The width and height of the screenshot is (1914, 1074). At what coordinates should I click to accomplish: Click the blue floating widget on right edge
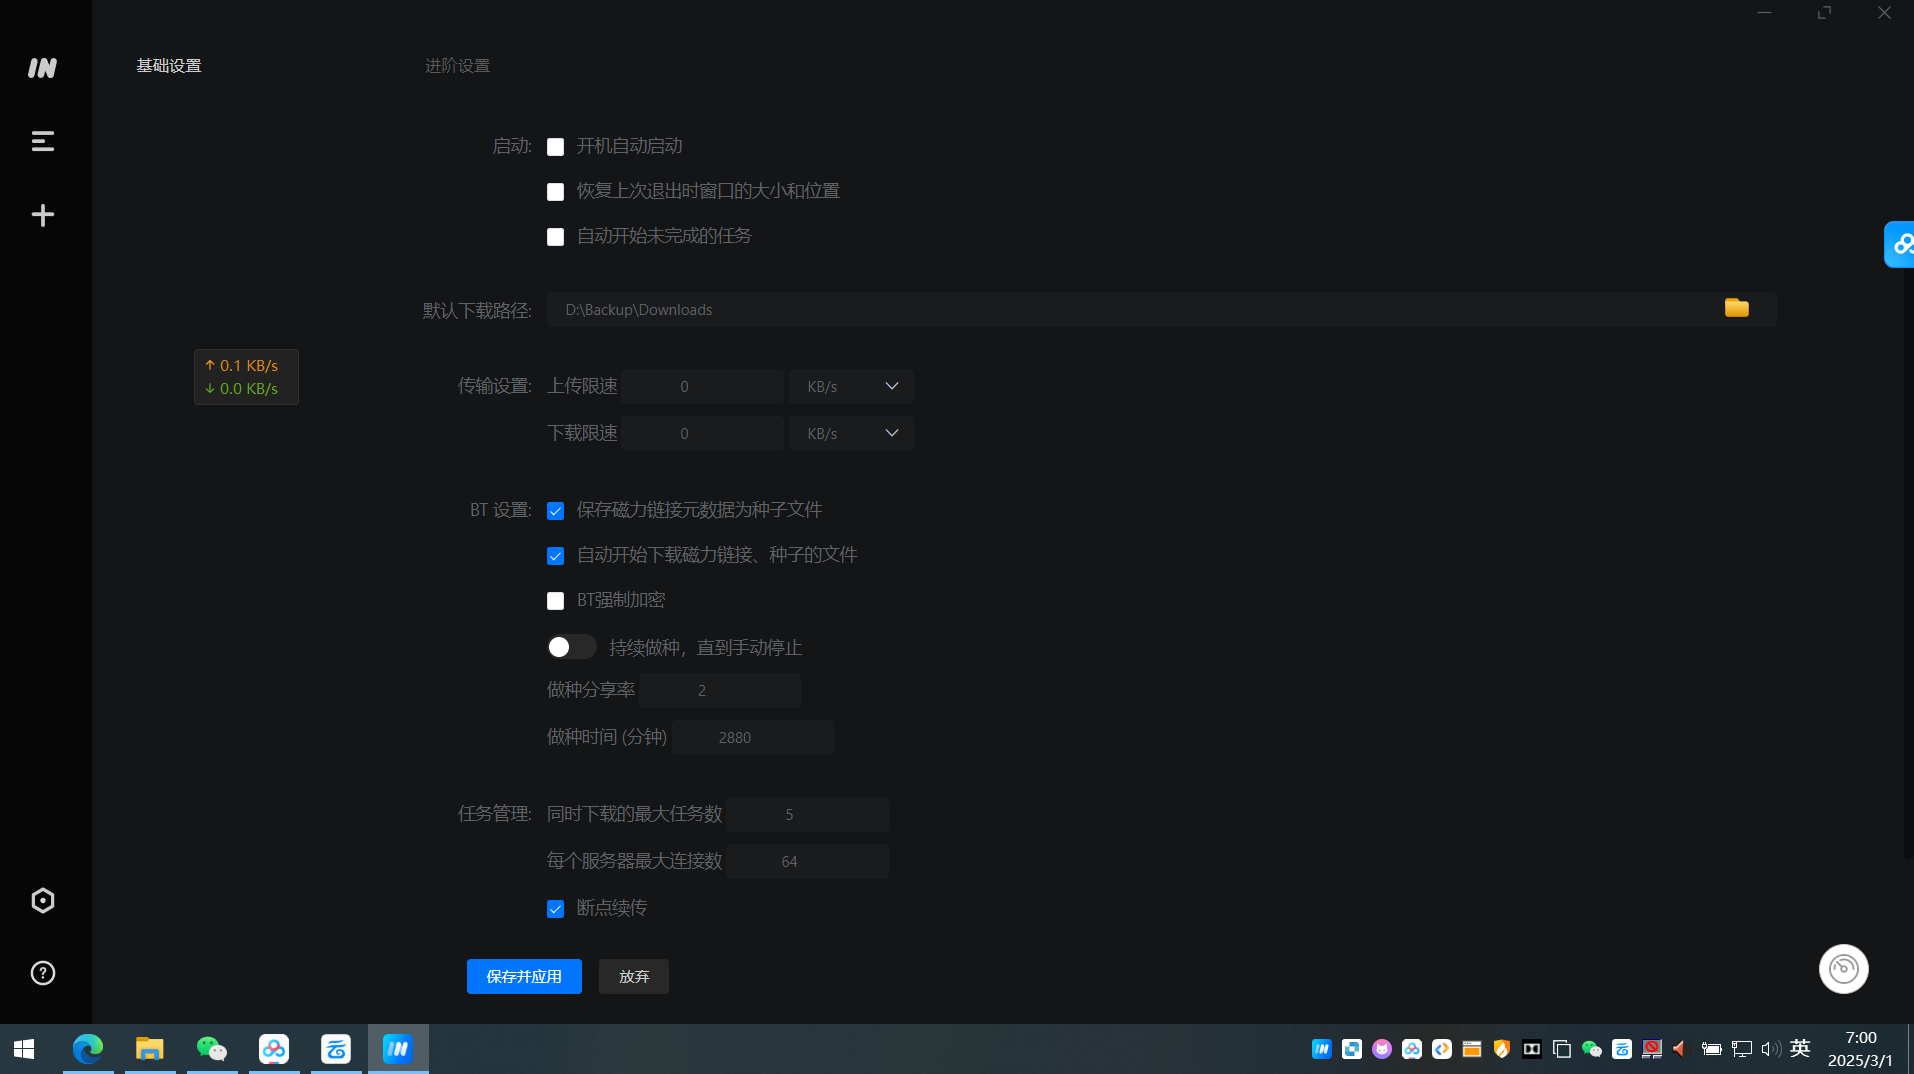pos(1900,244)
